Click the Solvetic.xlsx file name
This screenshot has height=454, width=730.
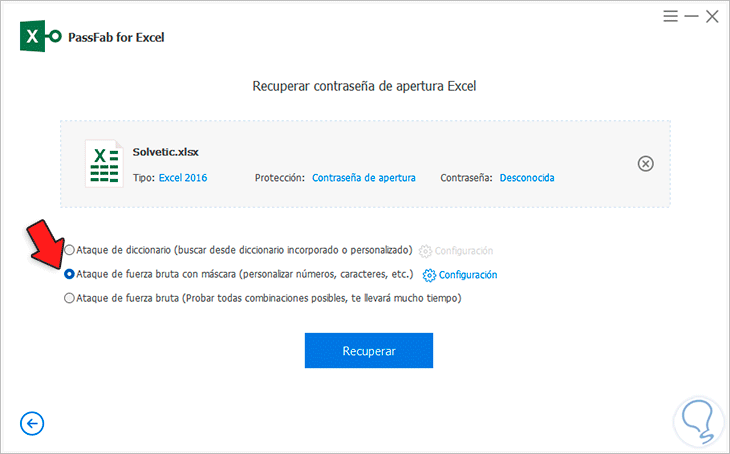click(x=166, y=152)
